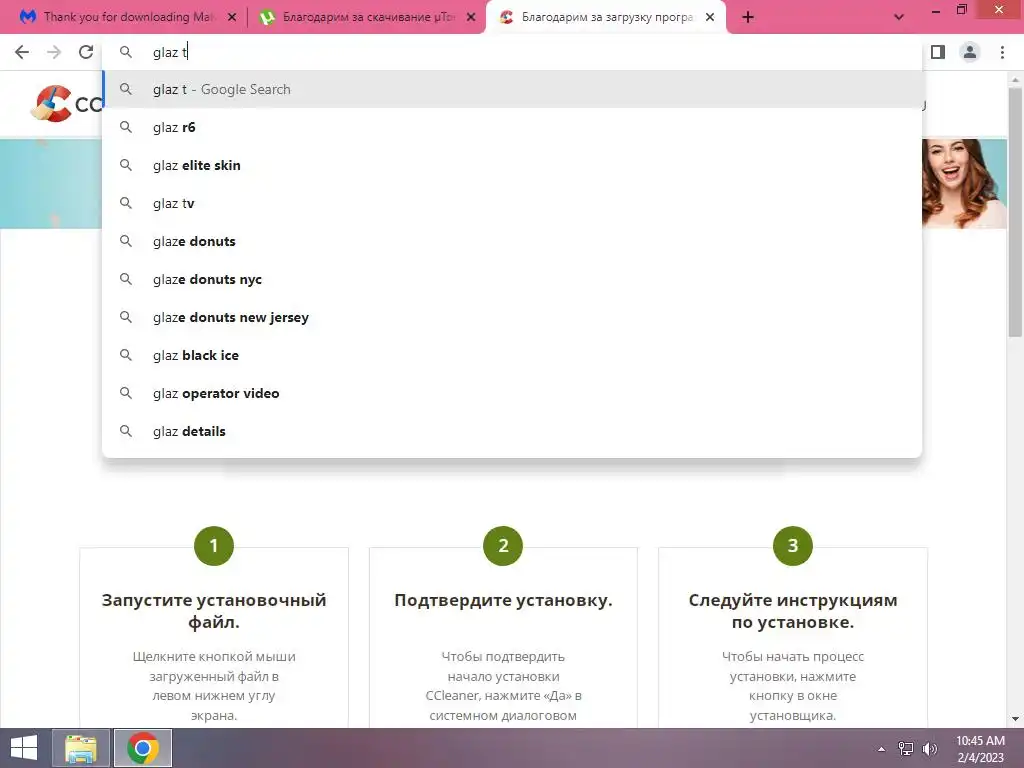Screen dimensions: 1024x768
Task: Select the 'glaz tv' suggestion
Action: point(512,203)
